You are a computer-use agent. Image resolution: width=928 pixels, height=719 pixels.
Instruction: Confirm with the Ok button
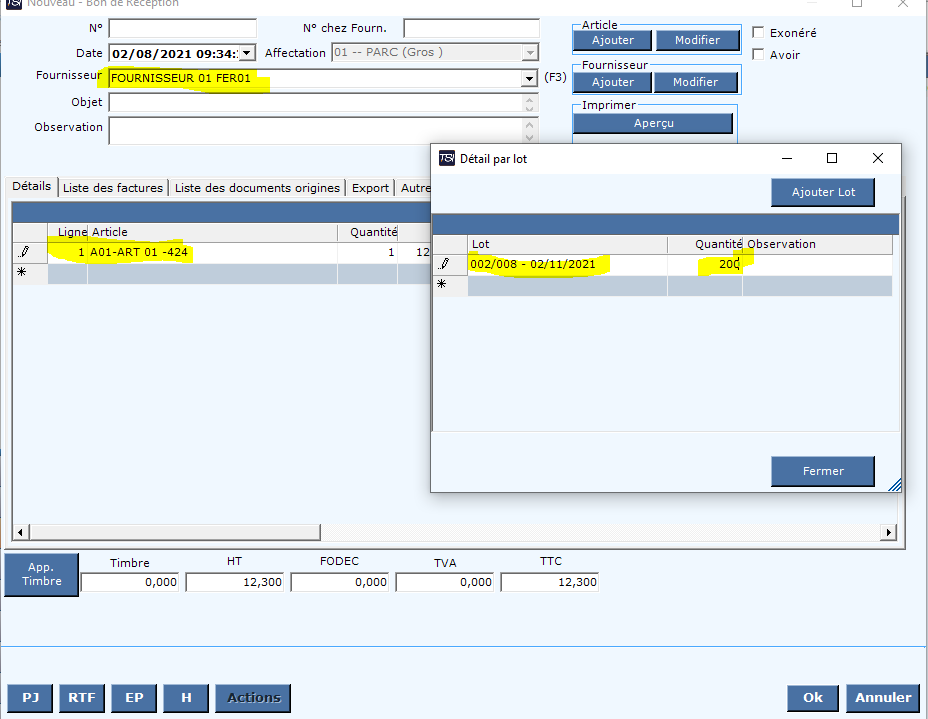pos(813,698)
